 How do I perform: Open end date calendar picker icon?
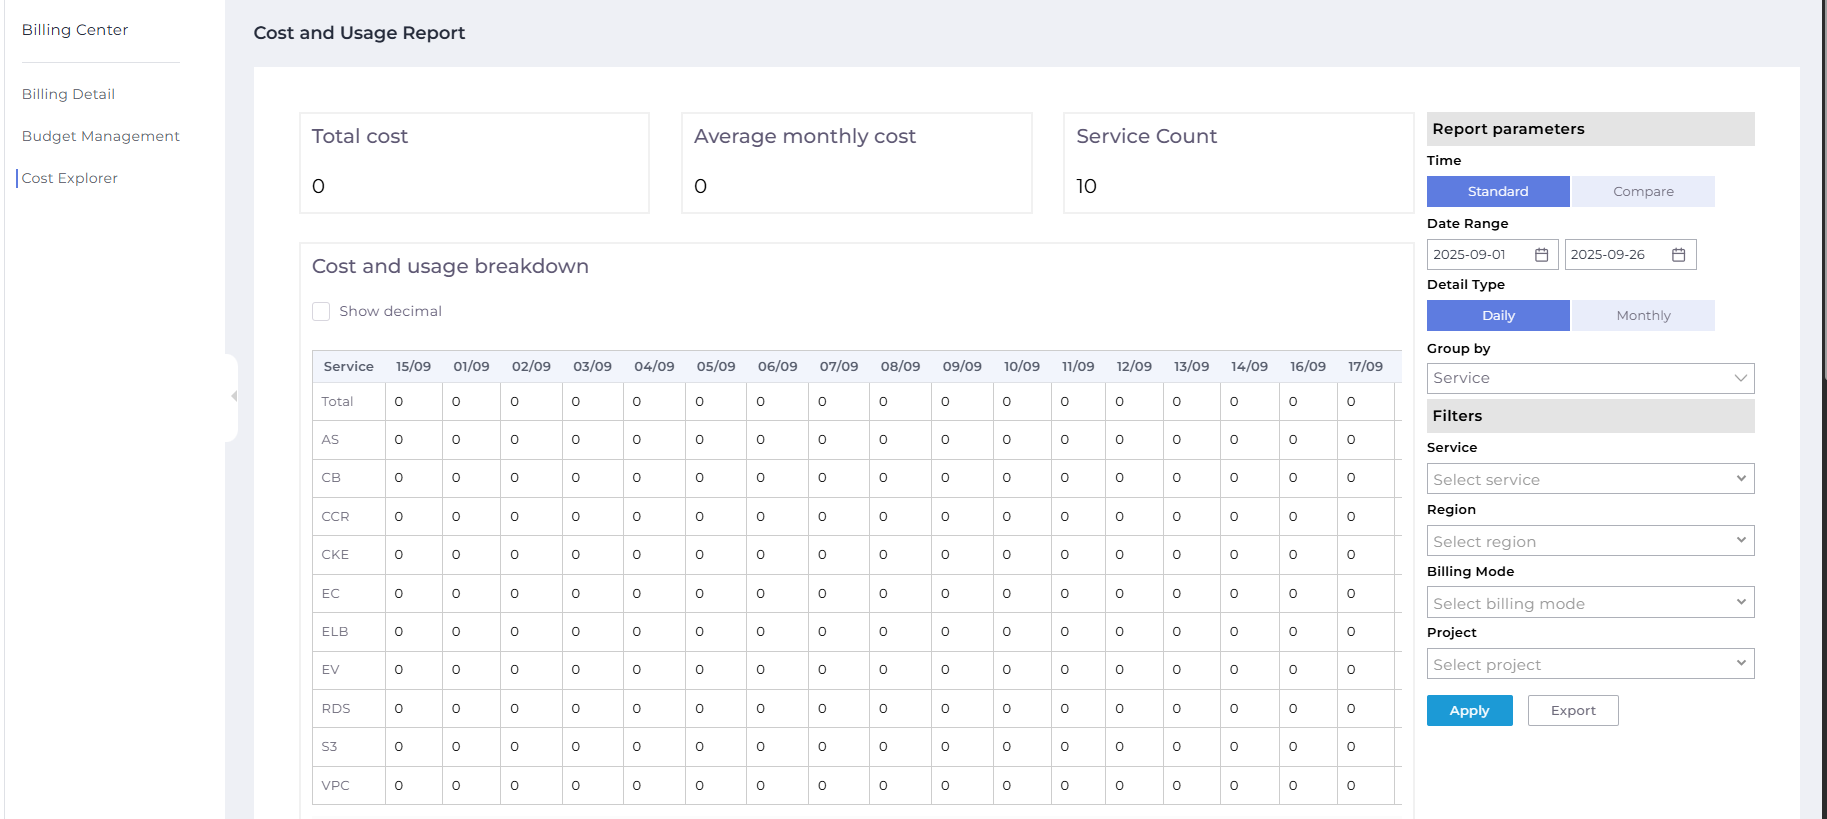(1678, 255)
